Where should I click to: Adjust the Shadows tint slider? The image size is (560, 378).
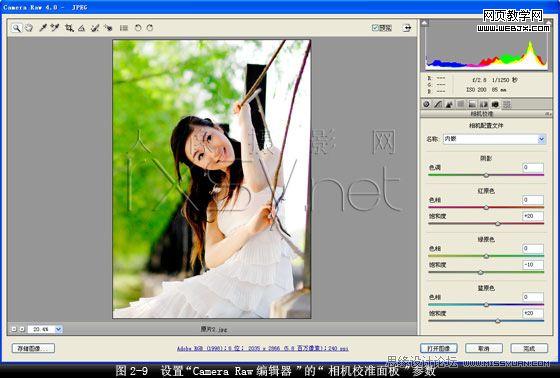pos(486,175)
